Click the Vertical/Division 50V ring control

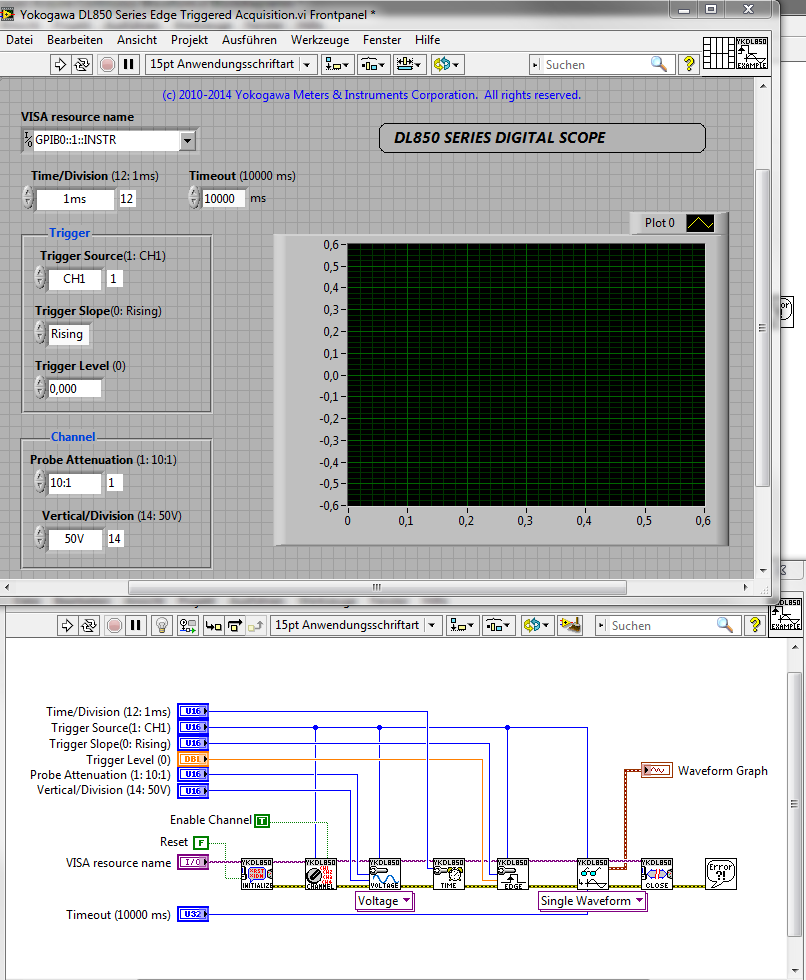(x=74, y=539)
